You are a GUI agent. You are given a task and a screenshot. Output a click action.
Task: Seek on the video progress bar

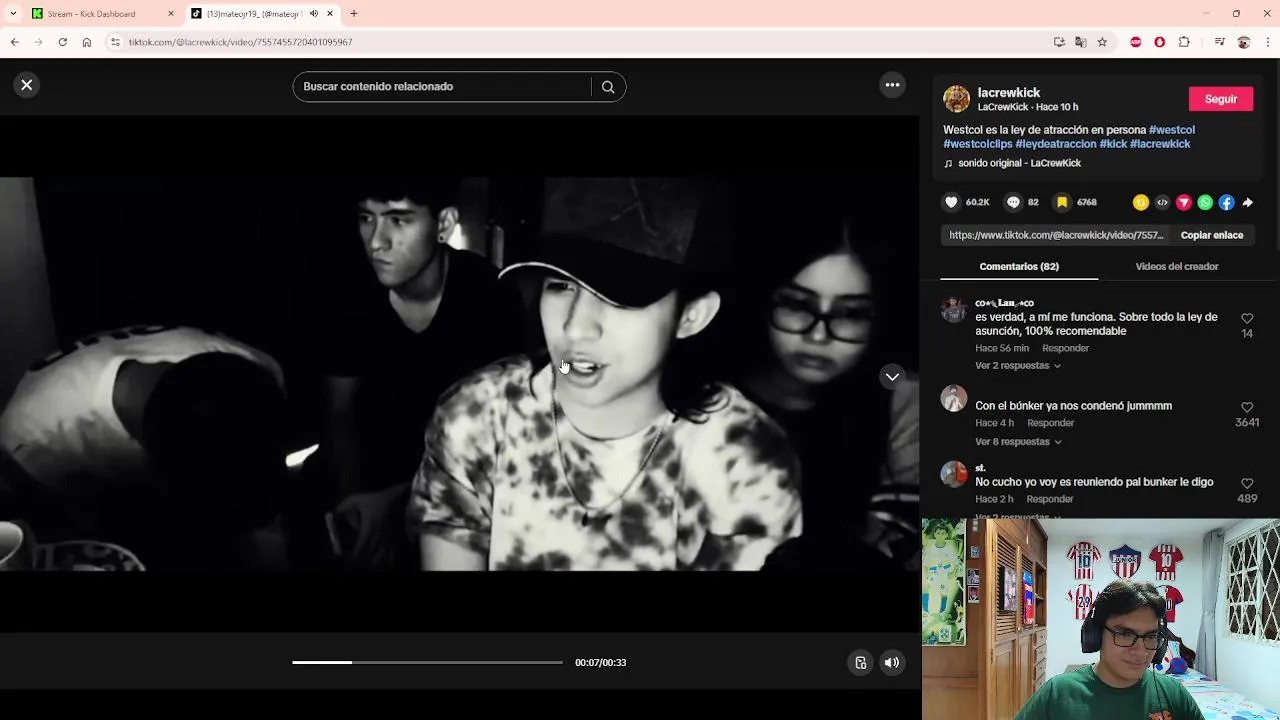point(427,662)
